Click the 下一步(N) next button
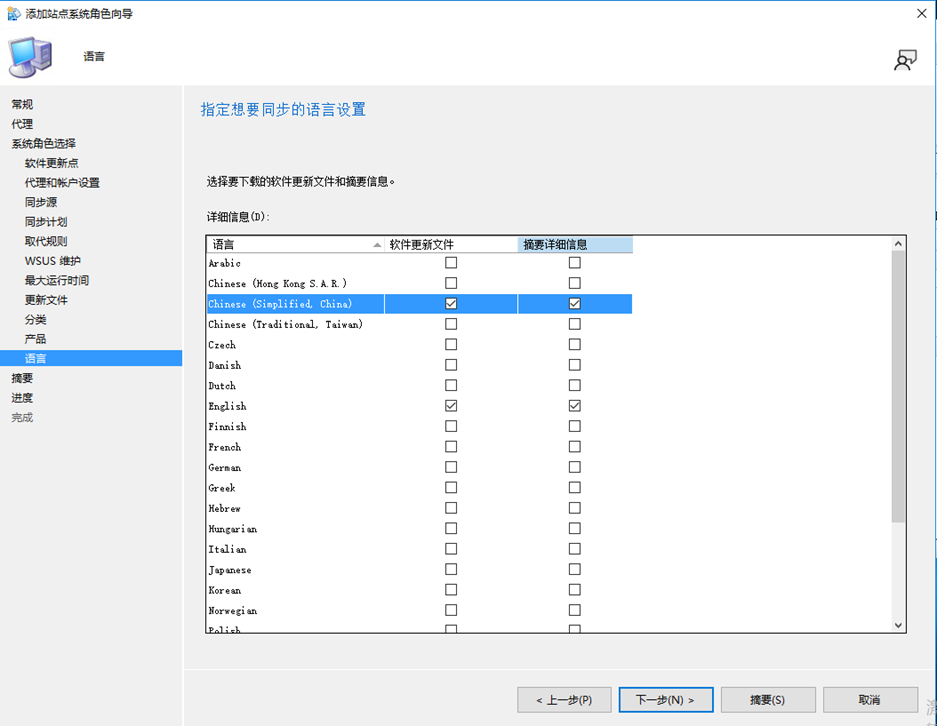This screenshot has height=726, width=937. tap(666, 700)
